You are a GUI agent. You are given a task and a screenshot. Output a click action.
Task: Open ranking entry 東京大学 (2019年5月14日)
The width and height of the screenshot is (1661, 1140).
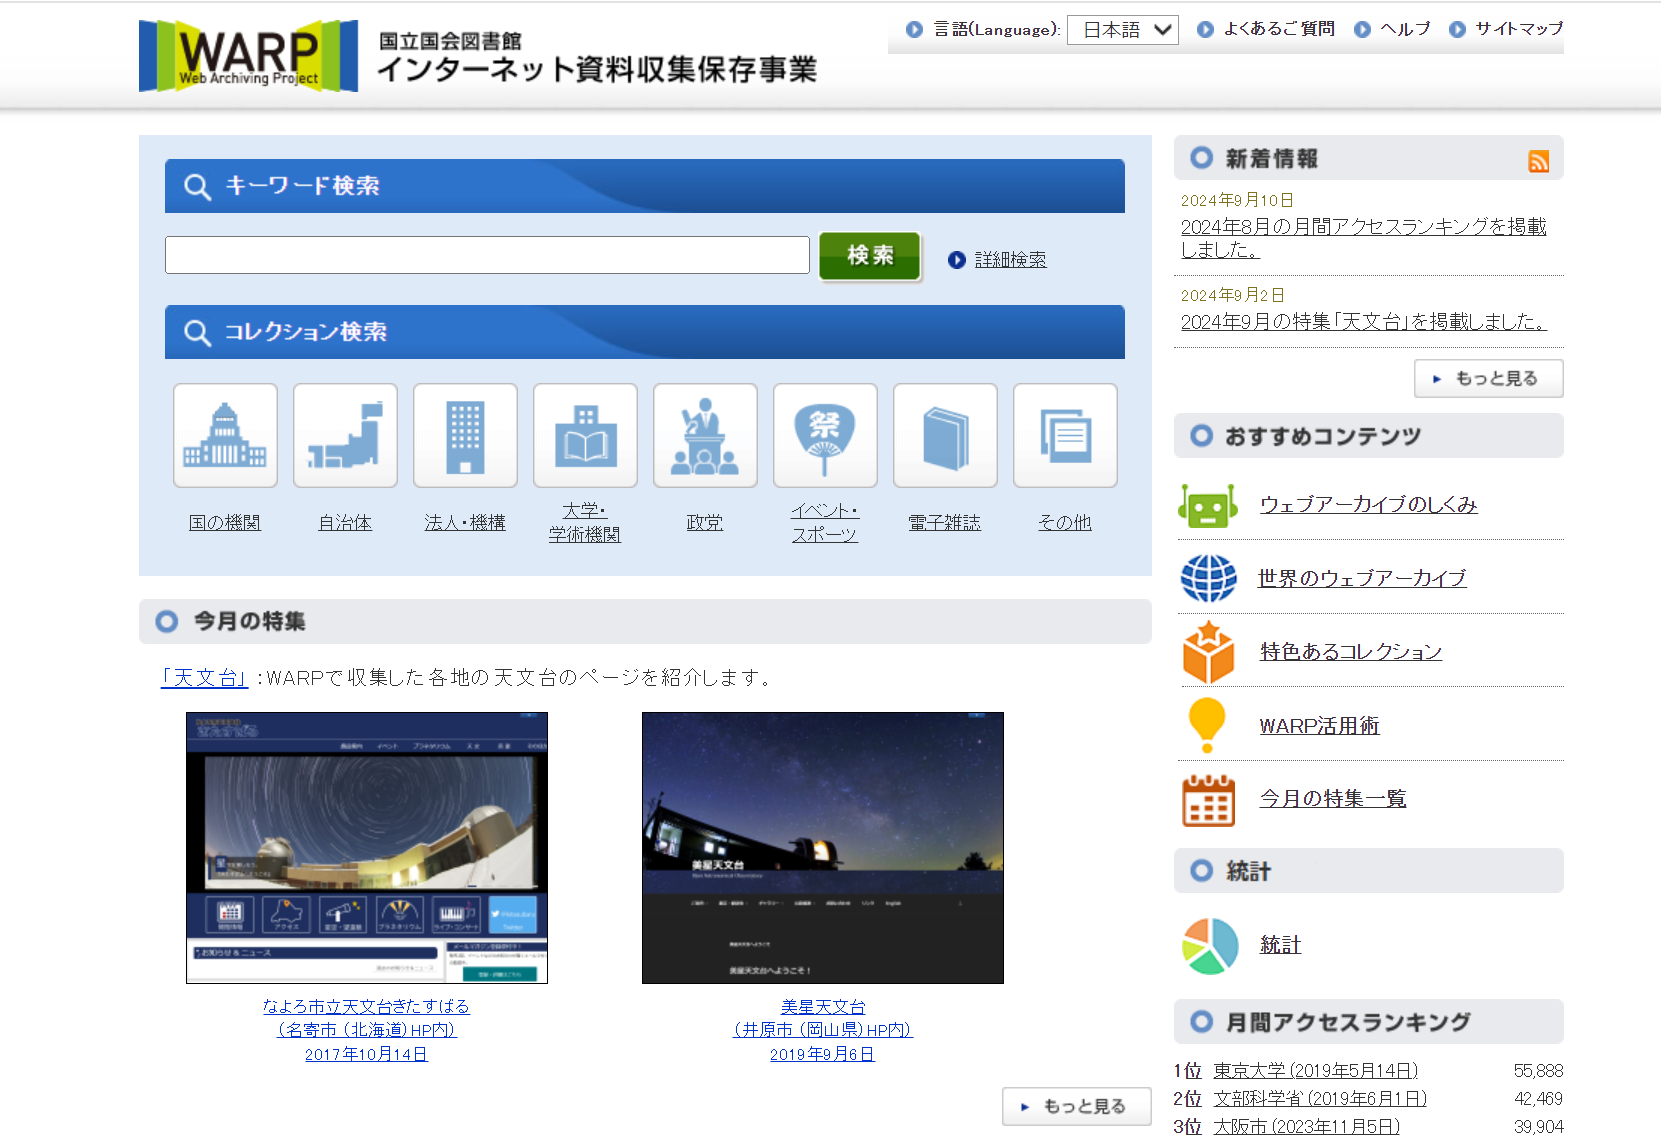coord(1315,1071)
